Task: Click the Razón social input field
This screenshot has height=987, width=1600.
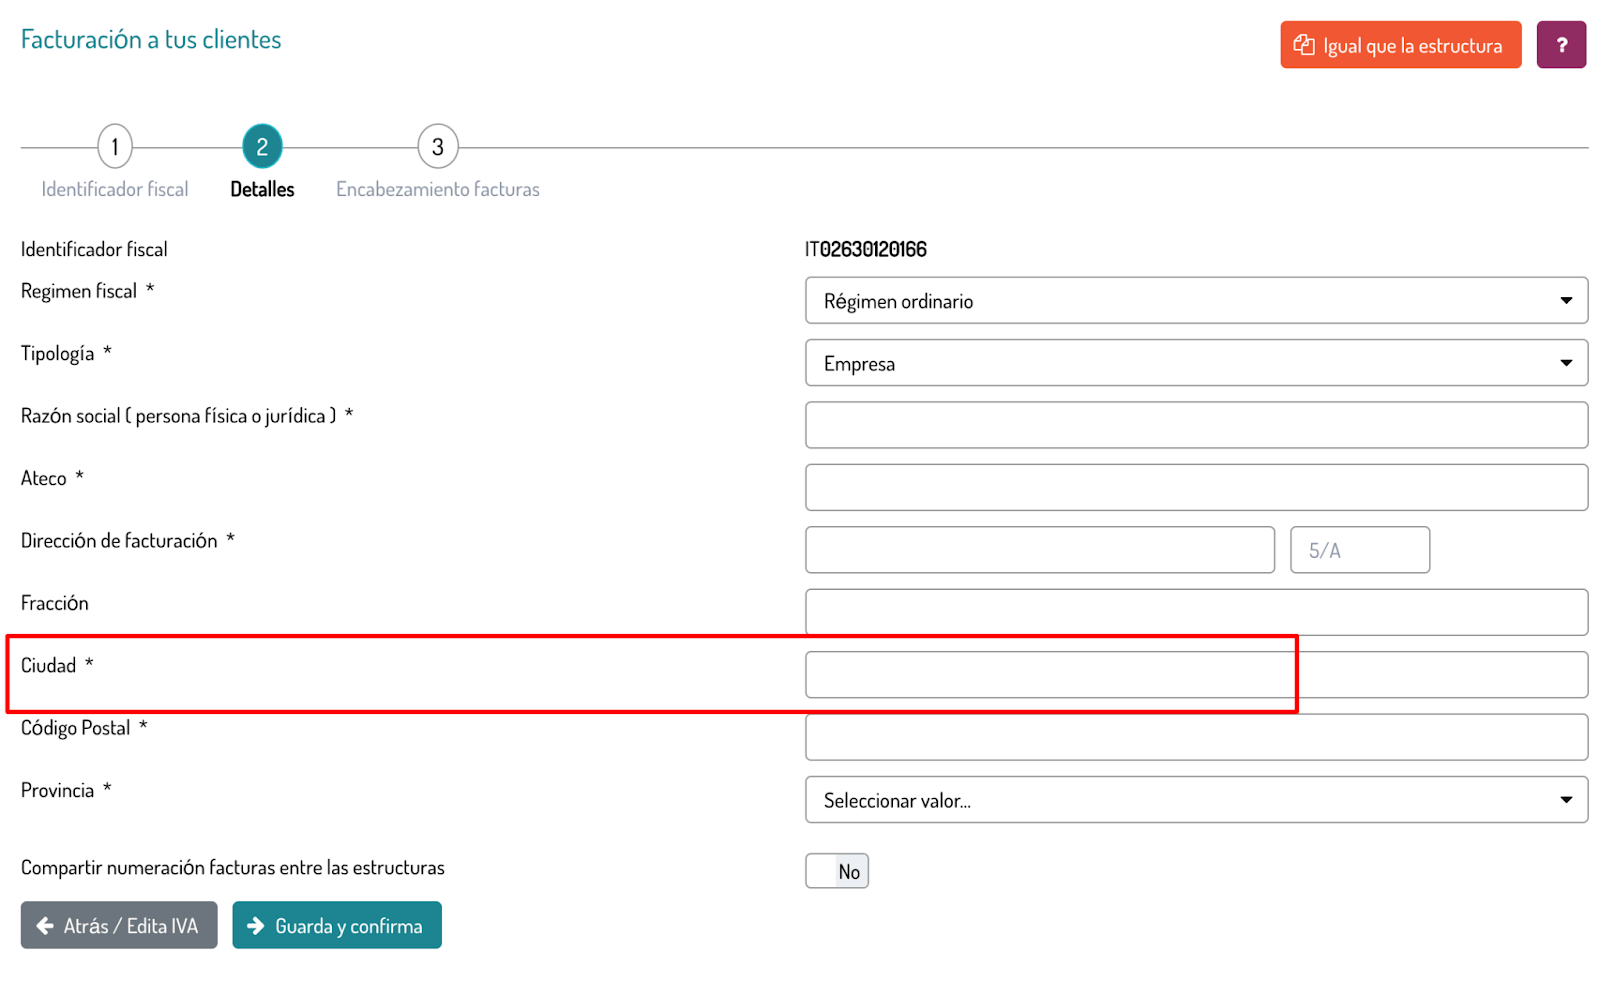Action: point(1195,425)
